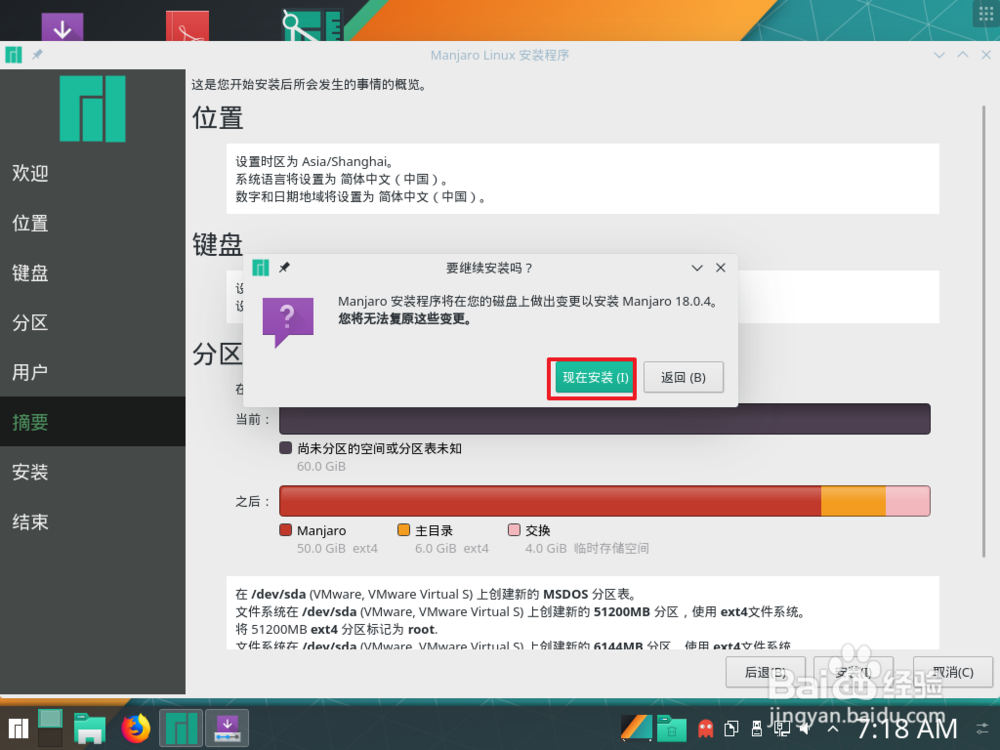Click the red Manjaro partition bar segment
The image size is (1000, 750).
coord(550,501)
